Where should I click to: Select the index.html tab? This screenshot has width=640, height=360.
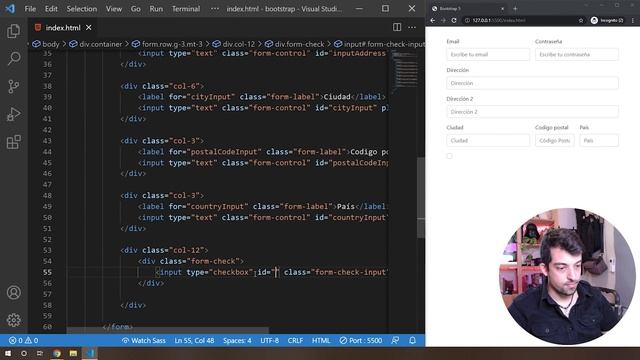(63, 27)
